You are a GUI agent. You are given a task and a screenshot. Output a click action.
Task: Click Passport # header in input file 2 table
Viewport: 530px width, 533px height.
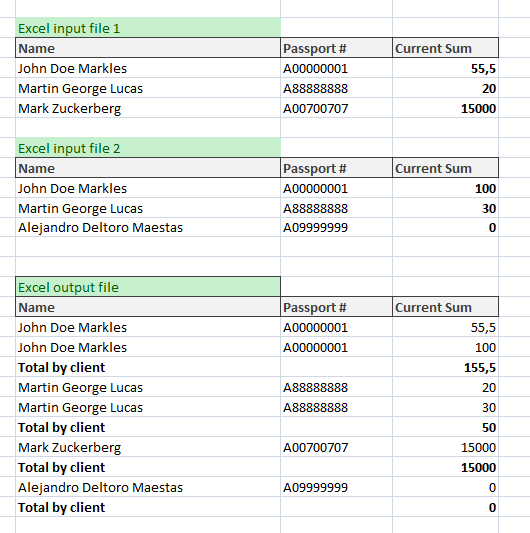(337, 168)
